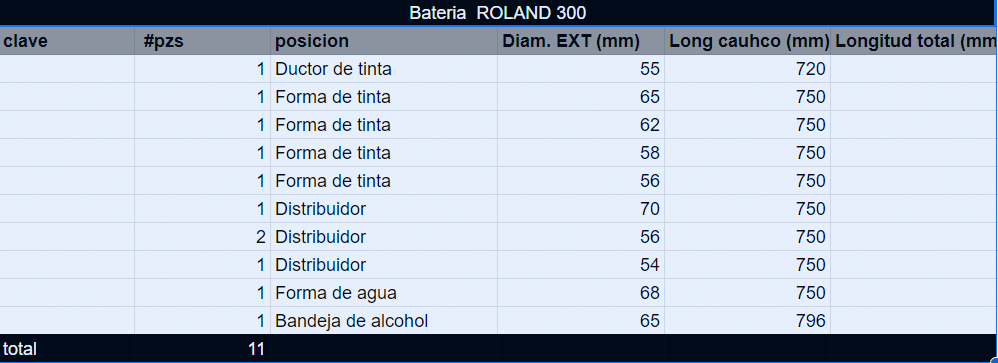Viewport: 998px width, 363px height.
Task: Click the Ductor de tinta cell
Action: tap(384, 69)
